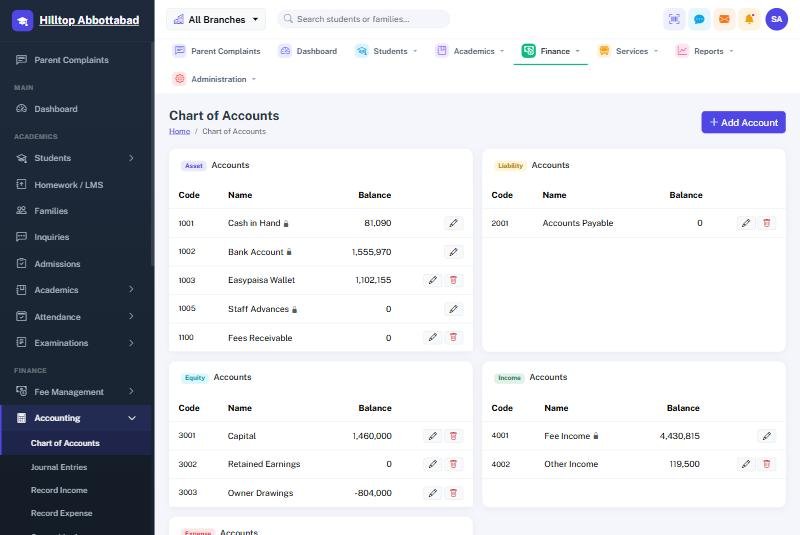Open the SA user avatar menu
The width and height of the screenshot is (800, 535).
[x=777, y=19]
